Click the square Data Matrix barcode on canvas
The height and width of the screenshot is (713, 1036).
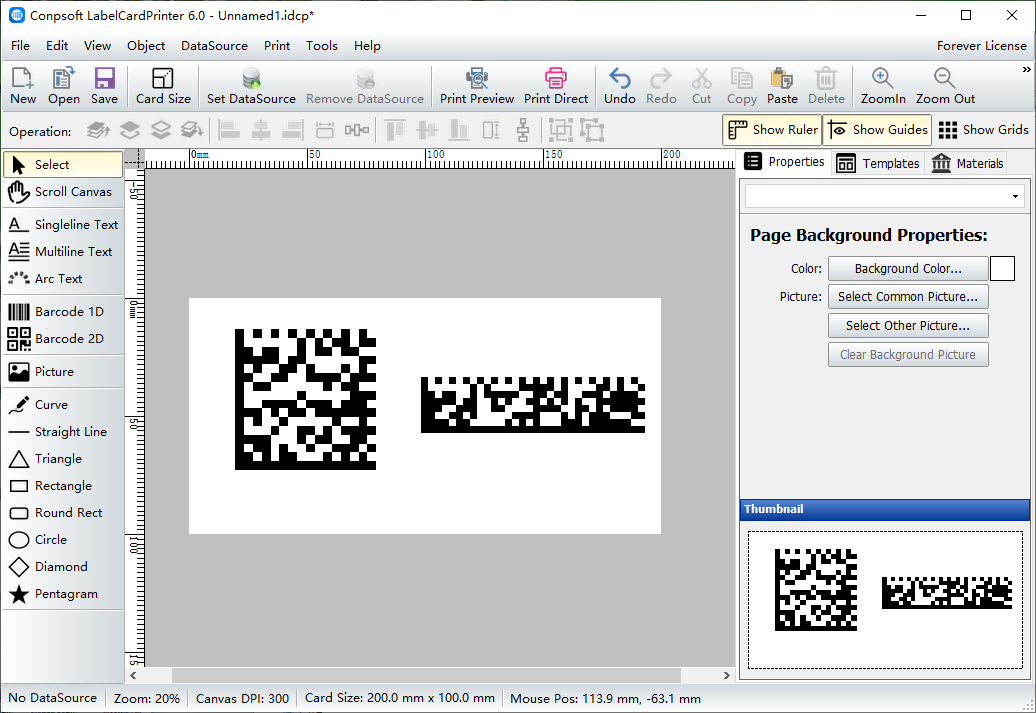click(x=305, y=399)
